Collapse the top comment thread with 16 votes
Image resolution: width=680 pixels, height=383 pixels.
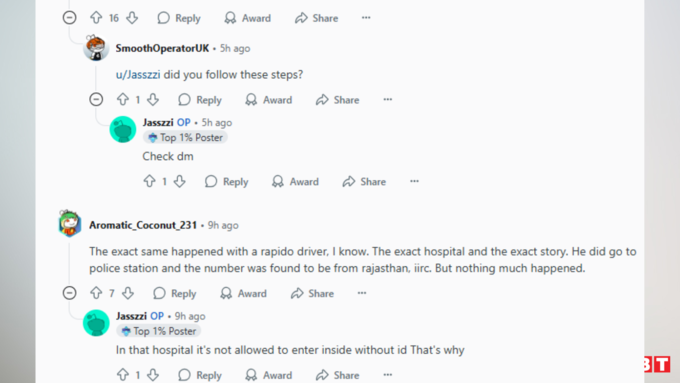69,18
